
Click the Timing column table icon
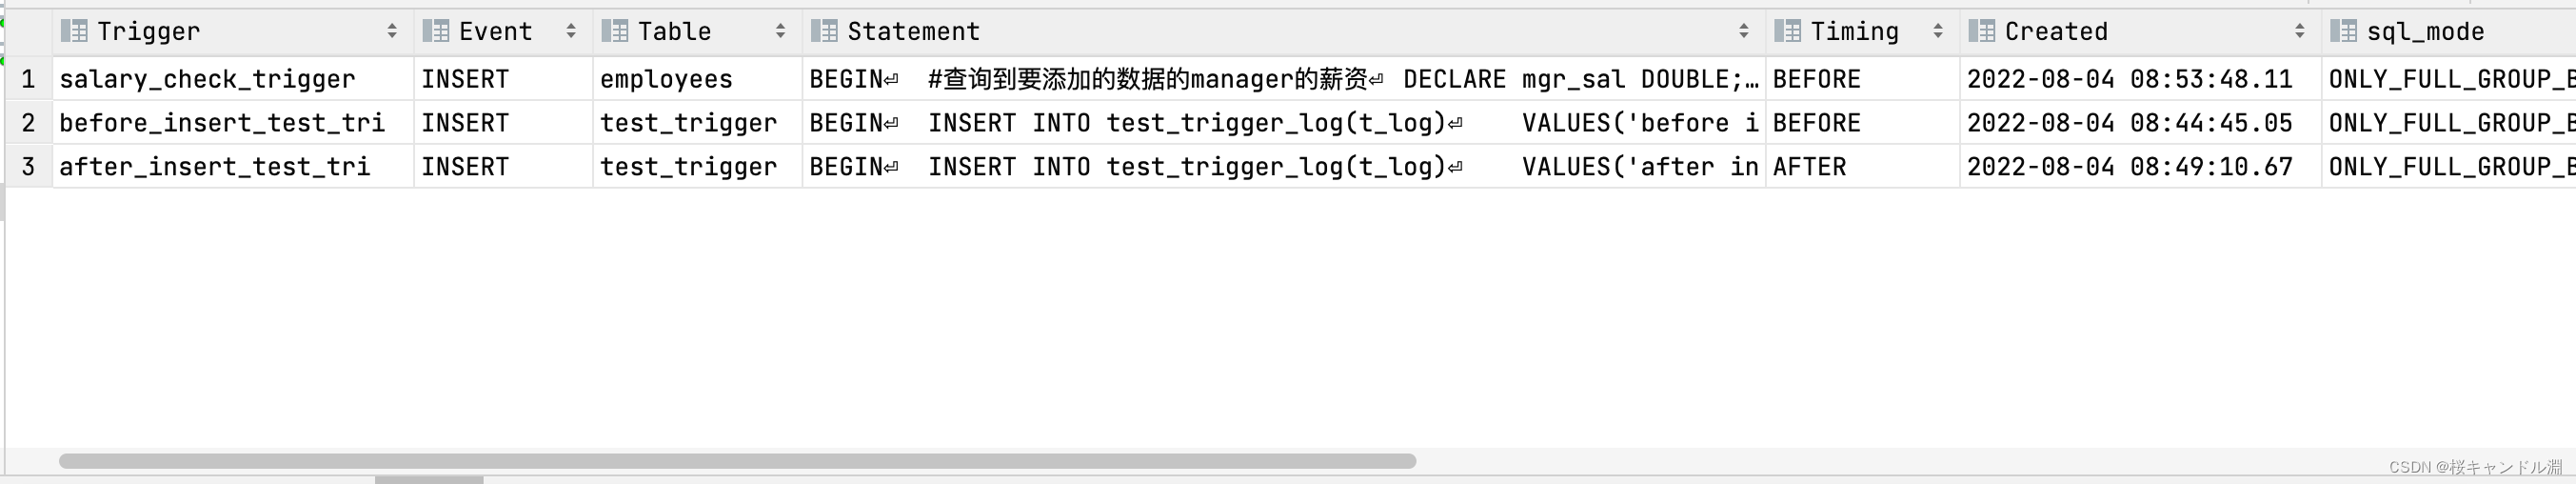pyautogui.click(x=1787, y=32)
